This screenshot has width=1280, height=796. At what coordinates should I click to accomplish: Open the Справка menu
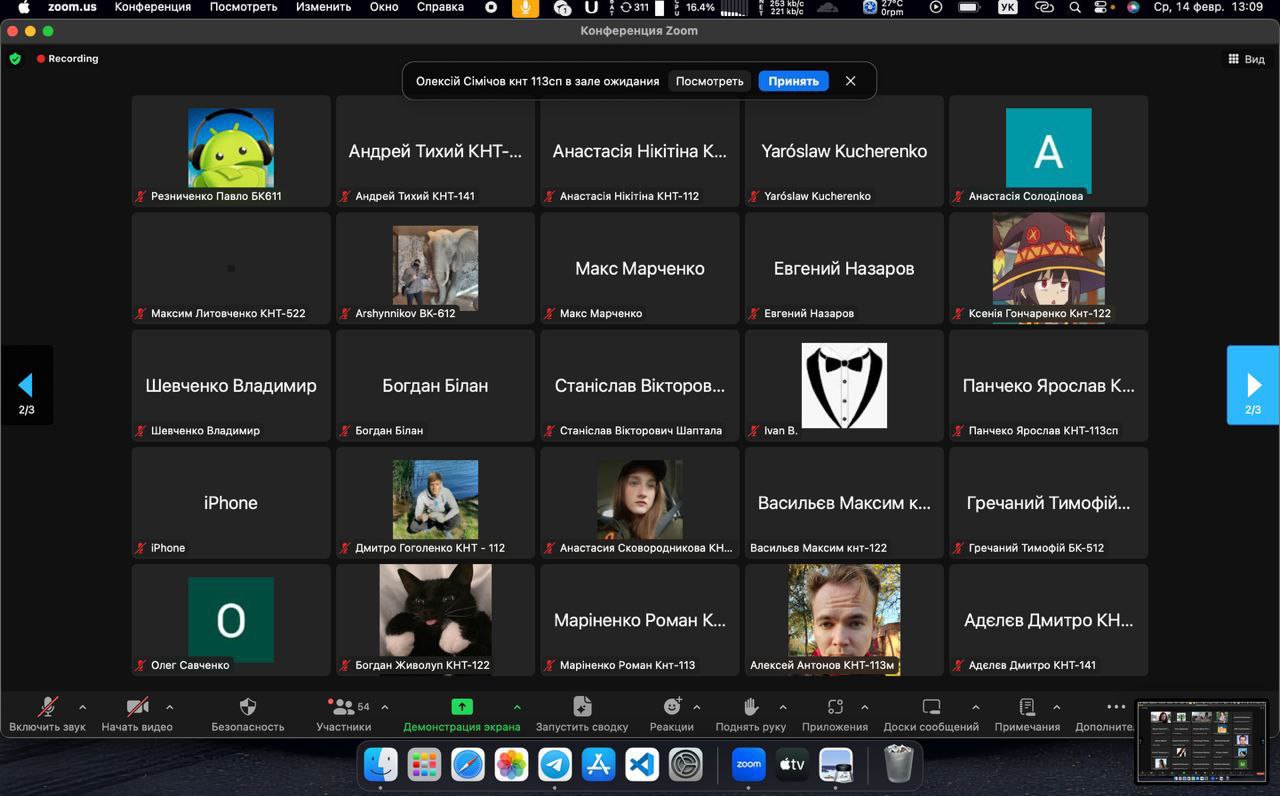click(440, 7)
